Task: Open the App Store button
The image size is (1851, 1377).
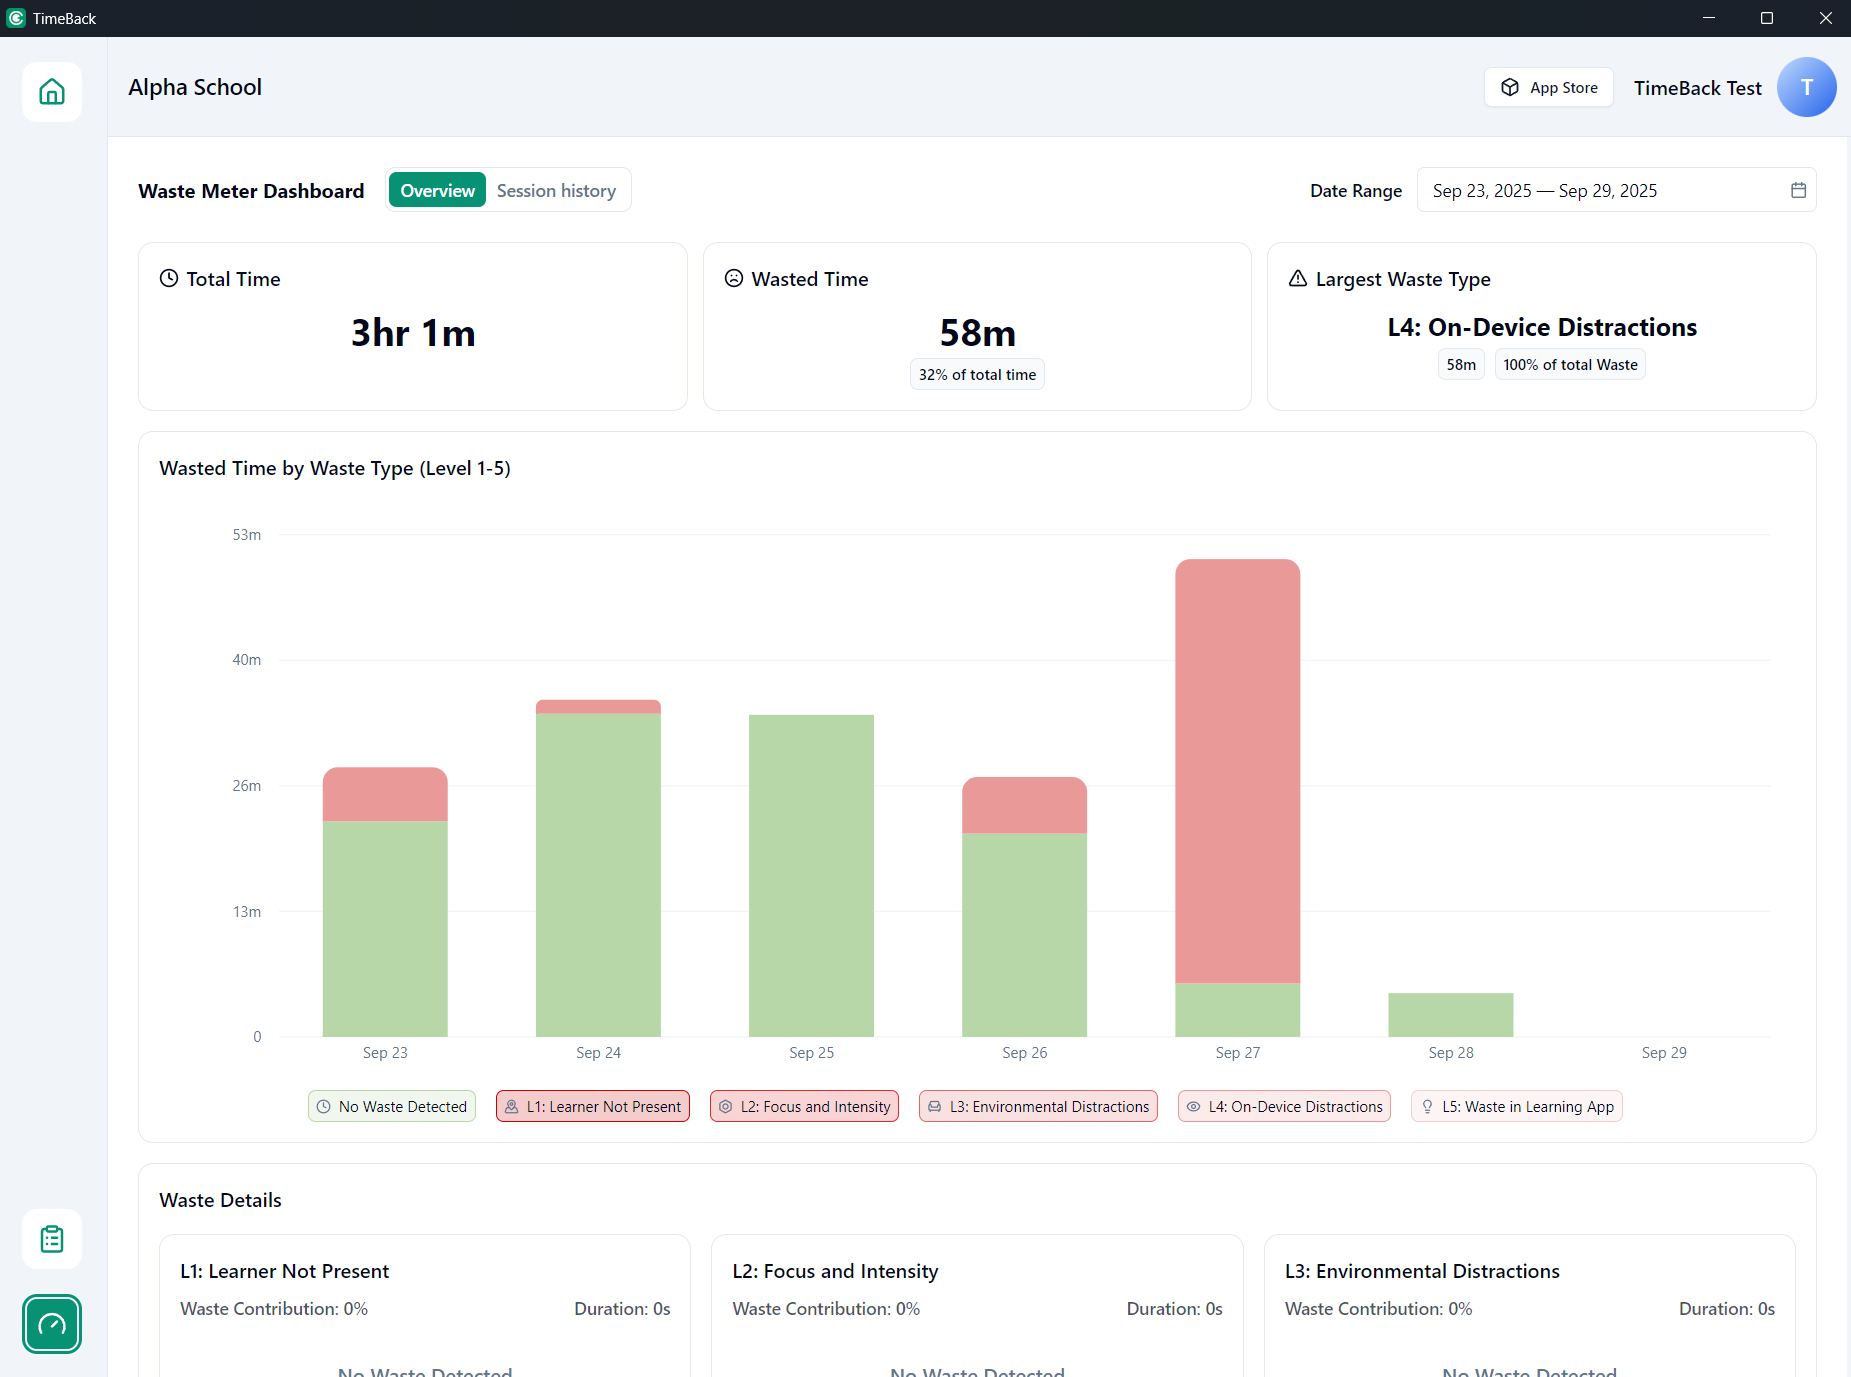Action: (x=1549, y=87)
